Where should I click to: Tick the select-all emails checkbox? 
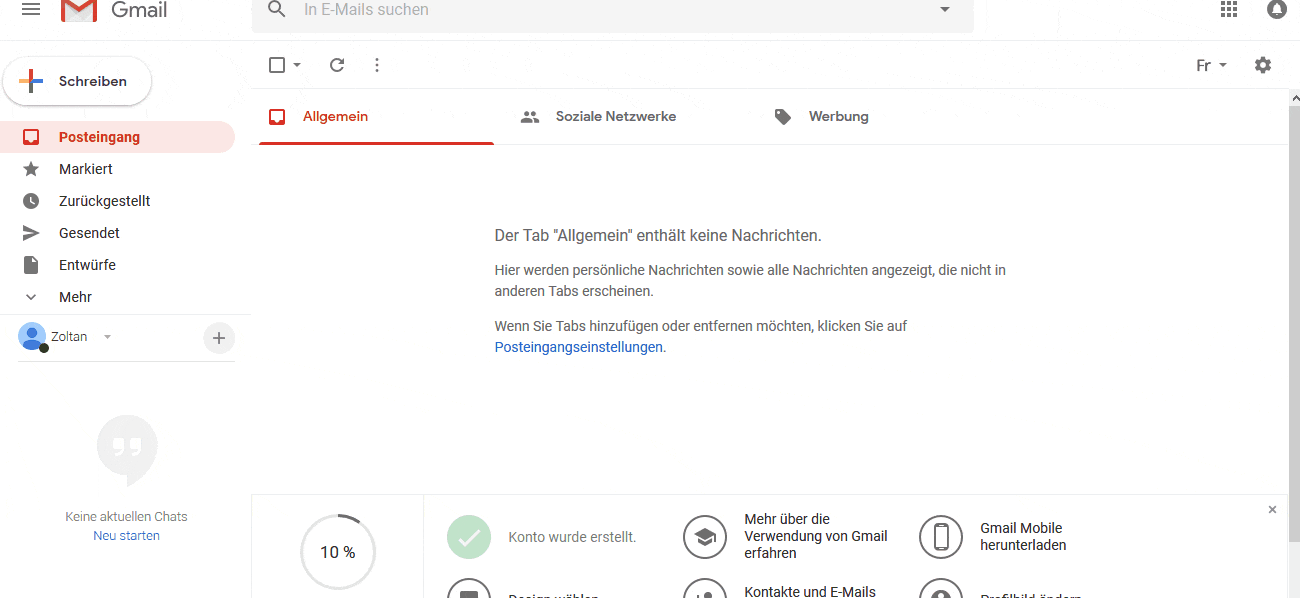click(277, 65)
